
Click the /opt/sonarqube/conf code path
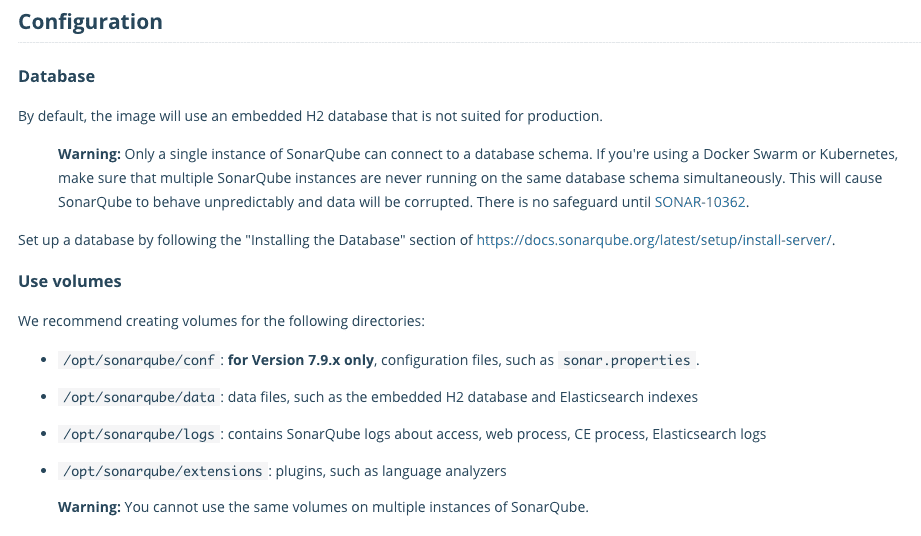click(x=138, y=360)
